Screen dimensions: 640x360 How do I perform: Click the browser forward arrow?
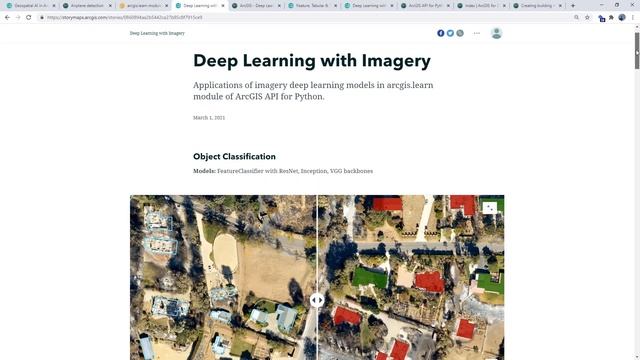point(18,18)
